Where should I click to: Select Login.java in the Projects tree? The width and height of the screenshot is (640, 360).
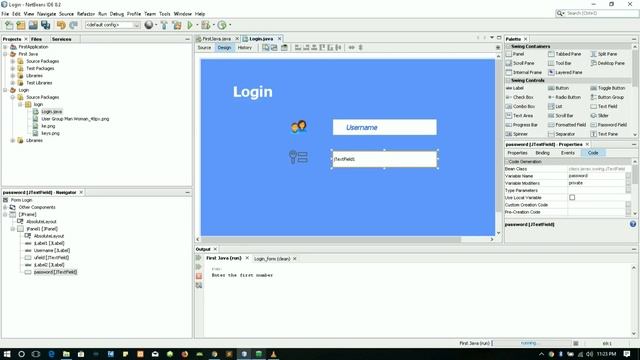tap(52, 111)
